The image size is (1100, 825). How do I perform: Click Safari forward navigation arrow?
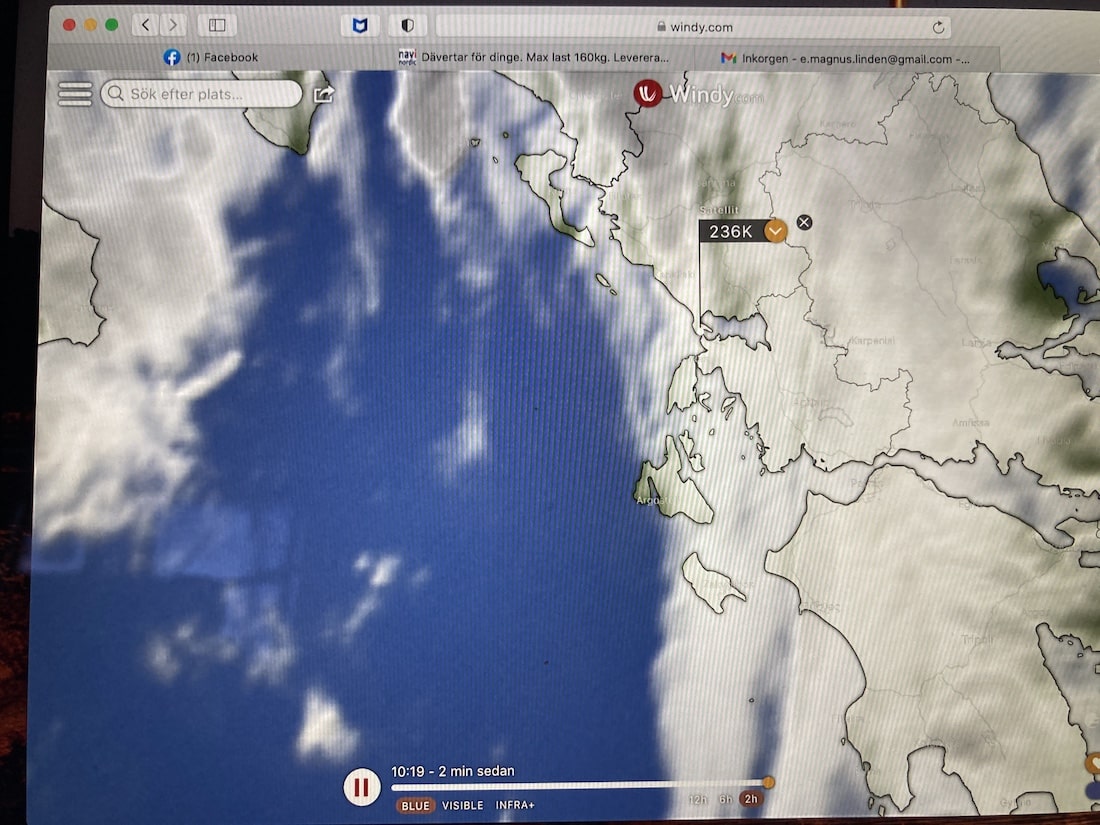tap(173, 25)
